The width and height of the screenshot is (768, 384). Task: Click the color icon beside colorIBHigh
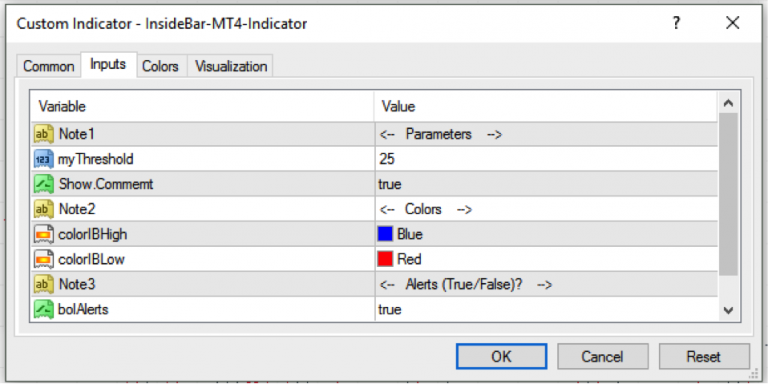click(44, 234)
